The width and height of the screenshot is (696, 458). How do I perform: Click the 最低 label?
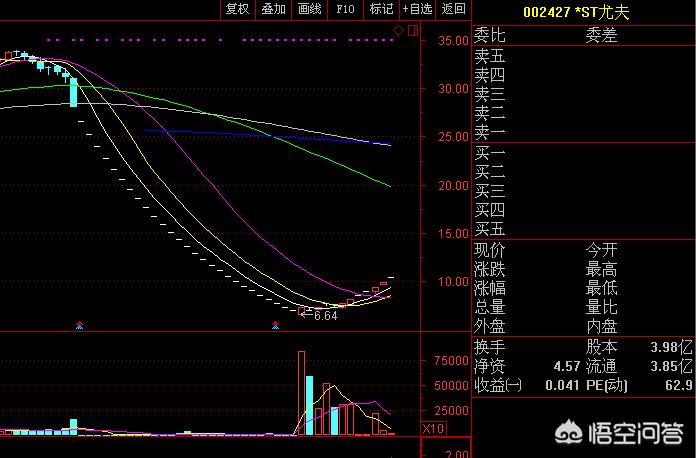601,288
